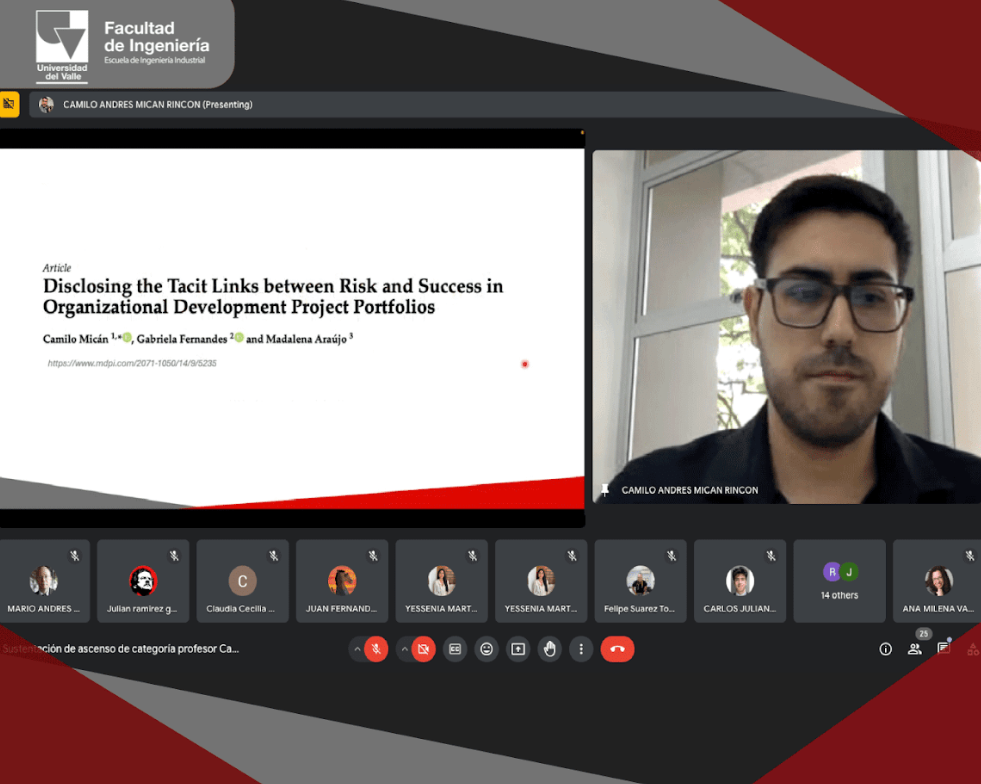Click the Present now screen share icon

coord(518,649)
